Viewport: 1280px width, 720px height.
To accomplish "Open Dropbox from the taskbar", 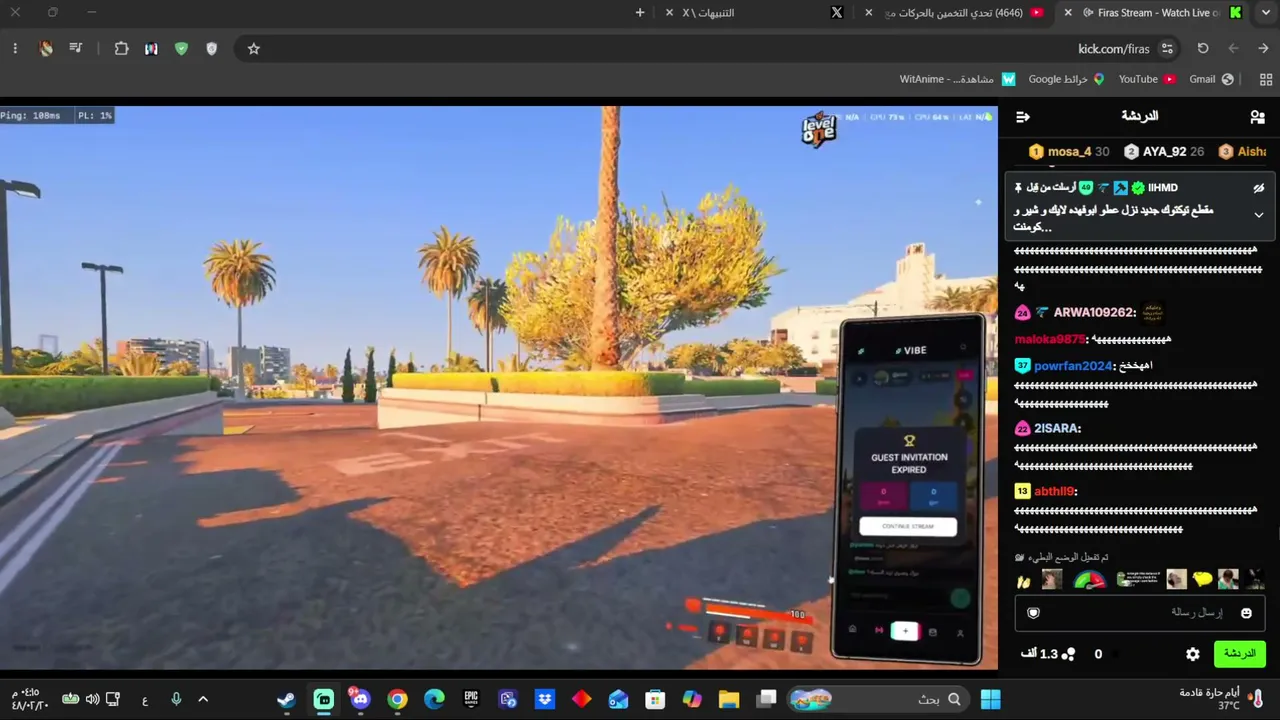I will tap(545, 699).
